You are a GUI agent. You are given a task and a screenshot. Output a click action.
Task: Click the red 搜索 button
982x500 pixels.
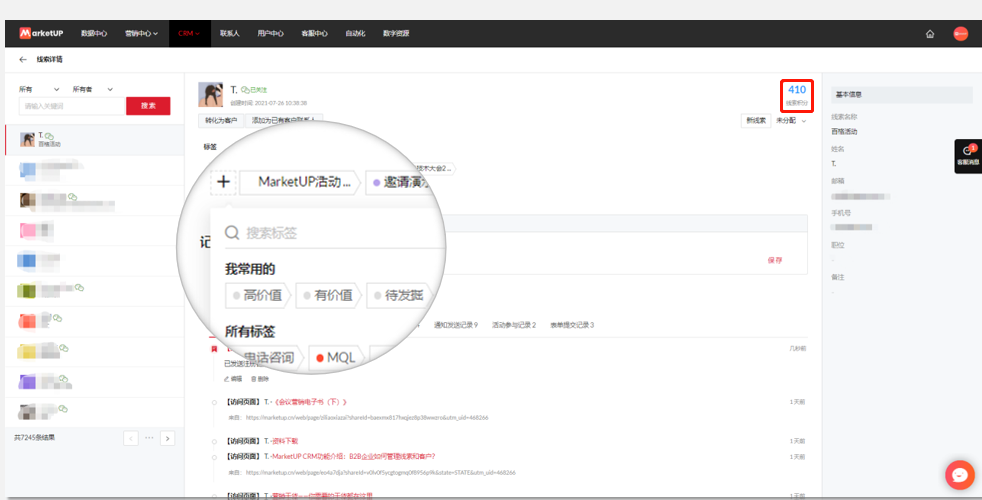(148, 106)
